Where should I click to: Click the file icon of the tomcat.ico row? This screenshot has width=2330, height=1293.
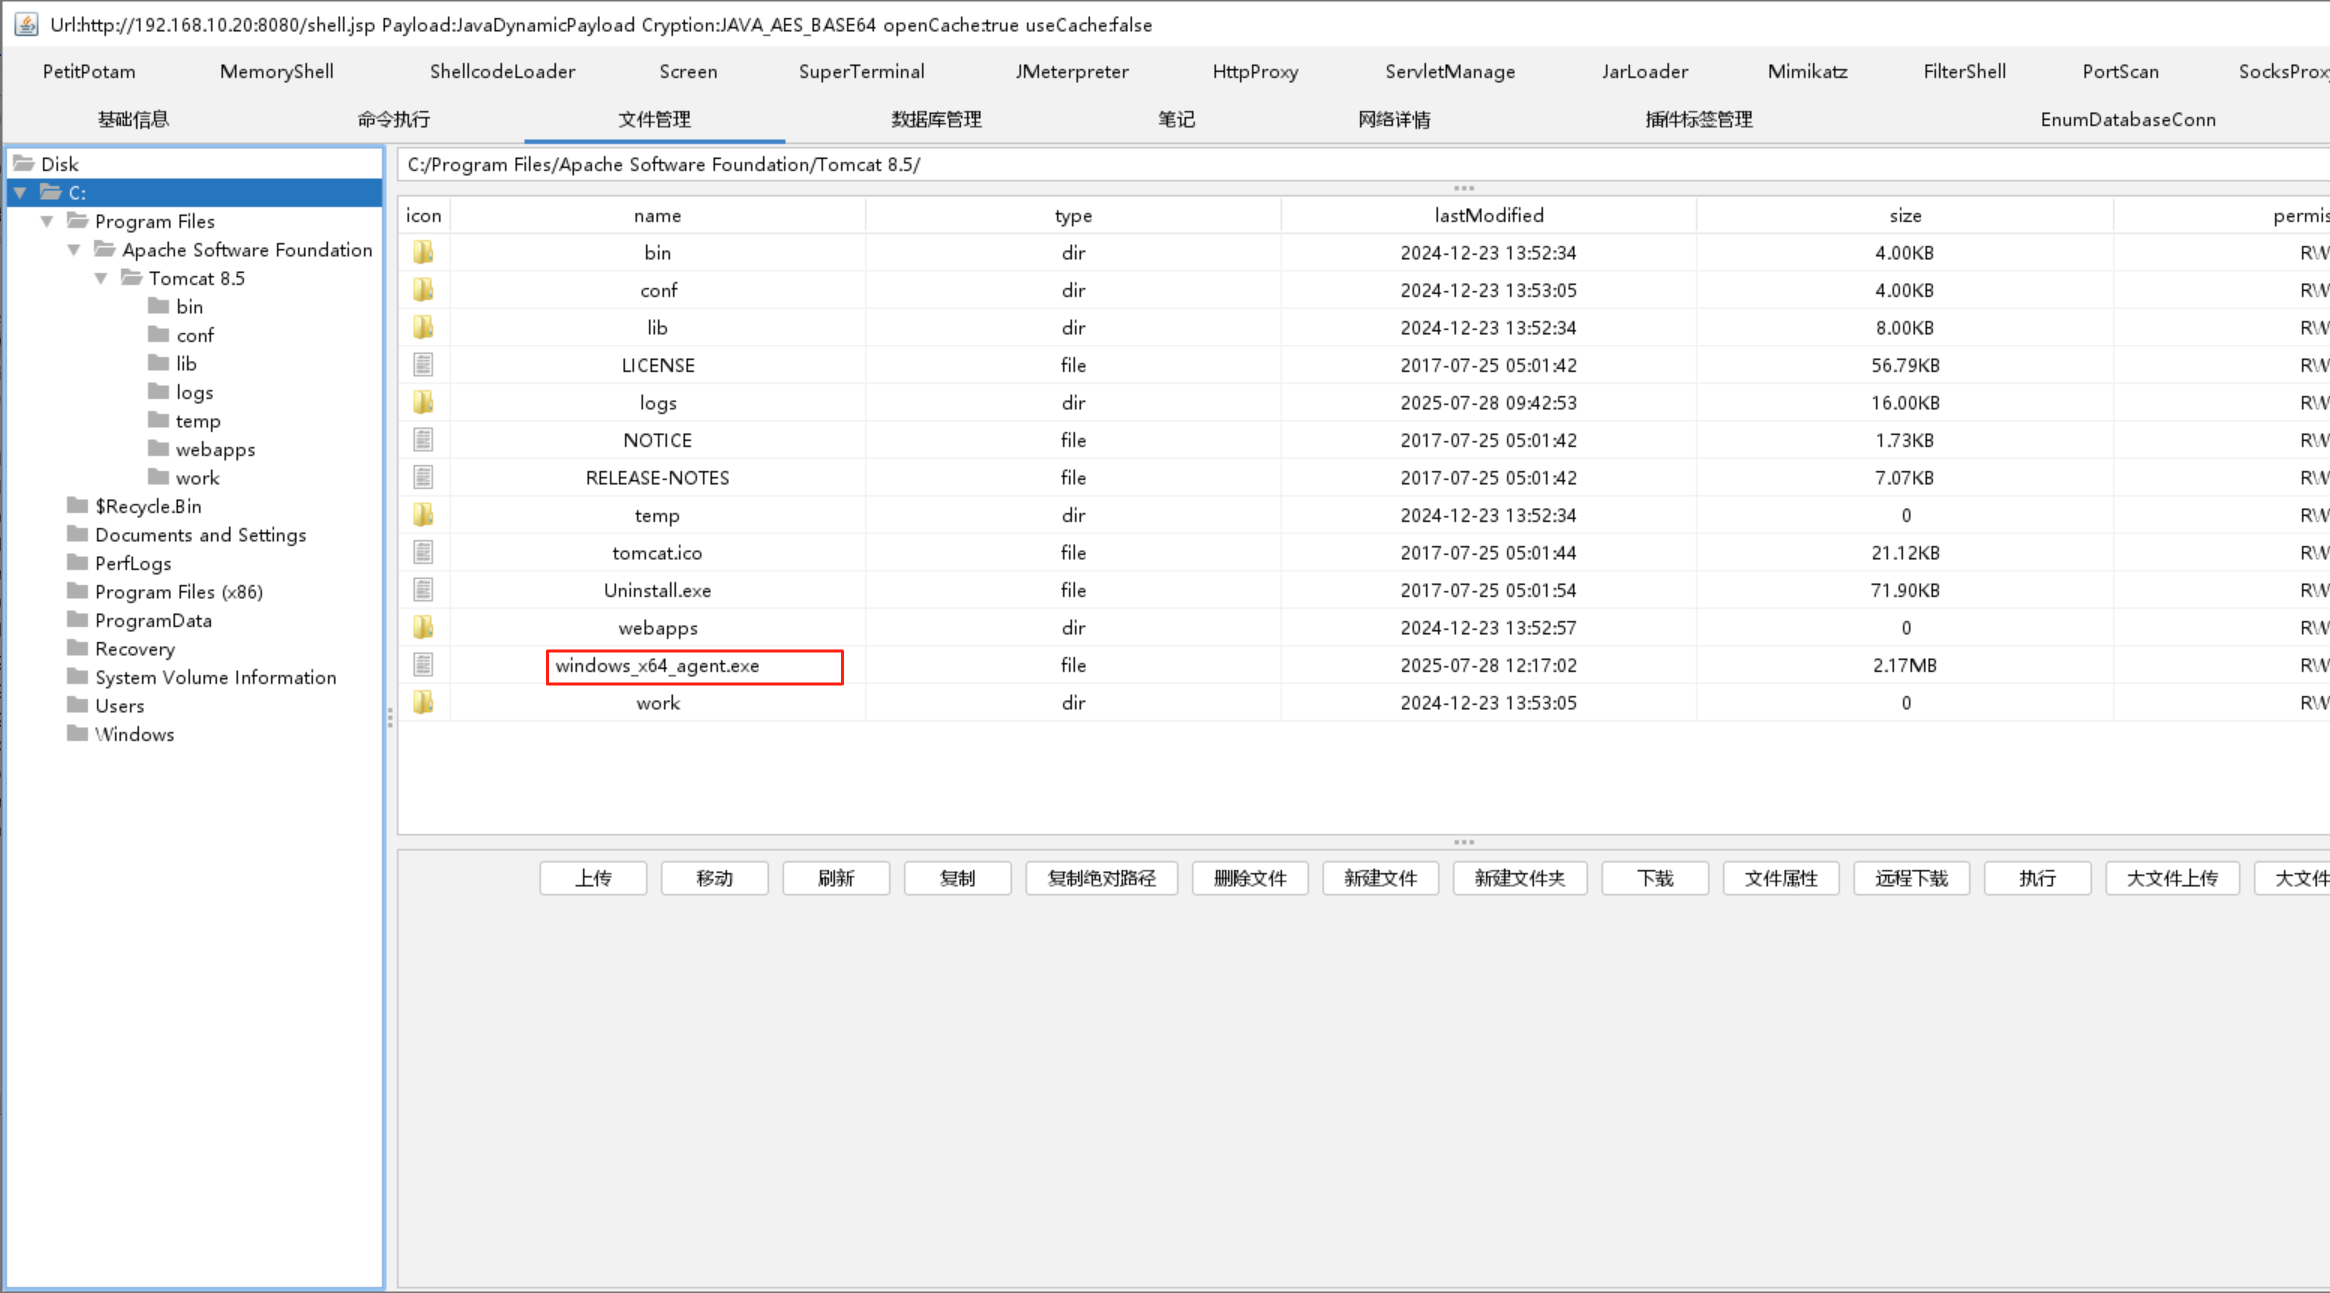click(x=423, y=553)
